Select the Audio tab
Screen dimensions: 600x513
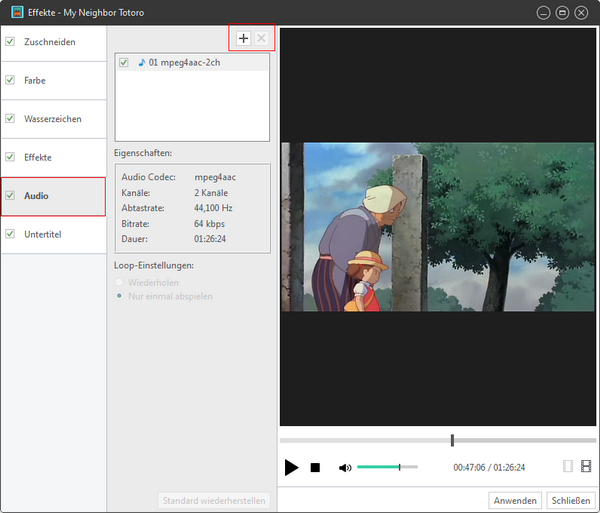54,196
